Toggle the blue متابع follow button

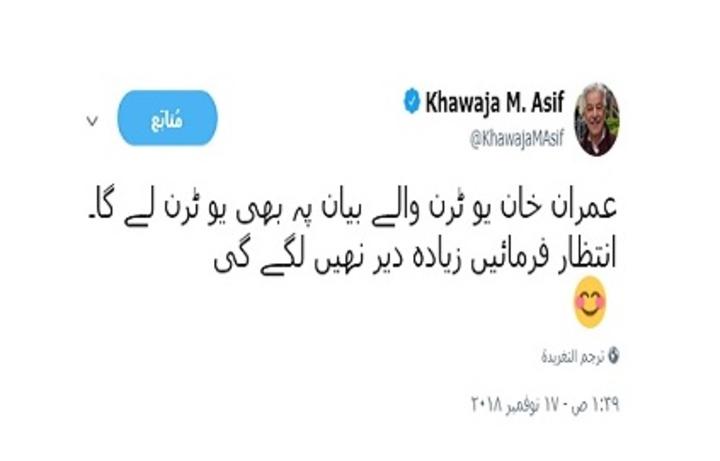click(167, 118)
